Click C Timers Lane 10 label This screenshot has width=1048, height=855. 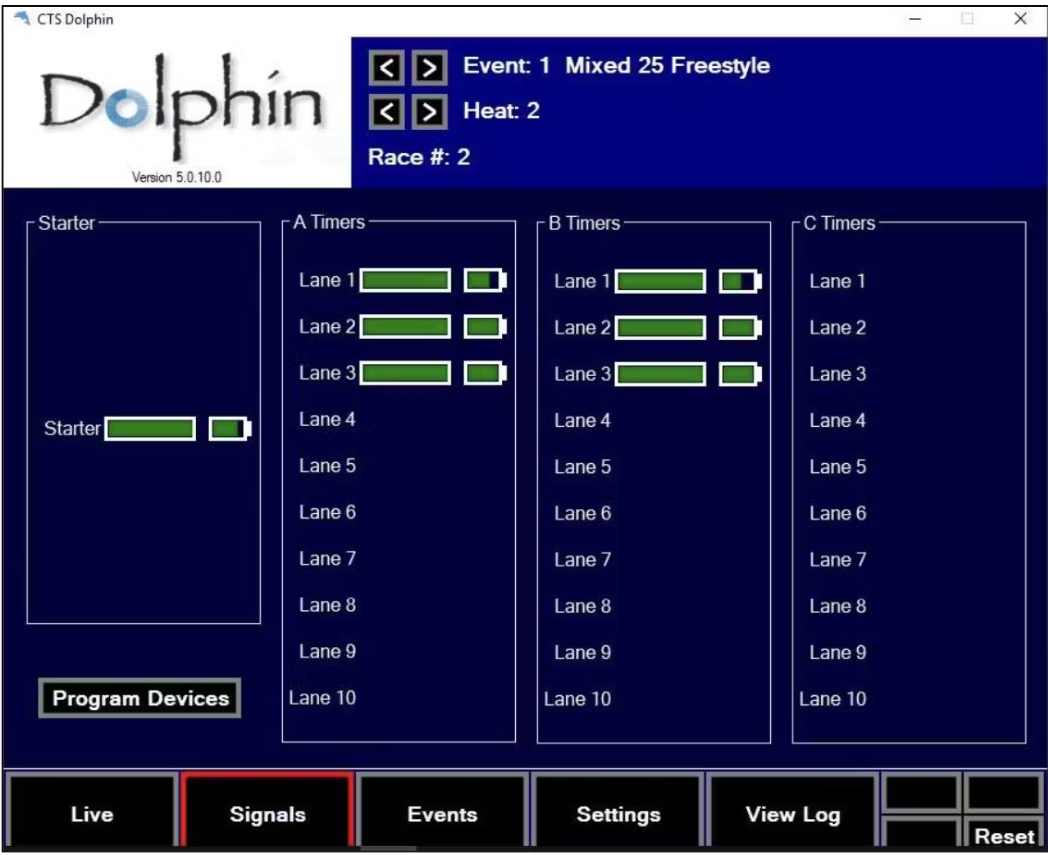tap(833, 699)
